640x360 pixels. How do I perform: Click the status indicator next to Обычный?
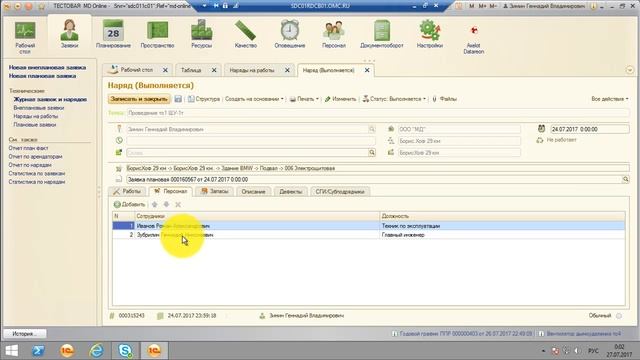619,316
